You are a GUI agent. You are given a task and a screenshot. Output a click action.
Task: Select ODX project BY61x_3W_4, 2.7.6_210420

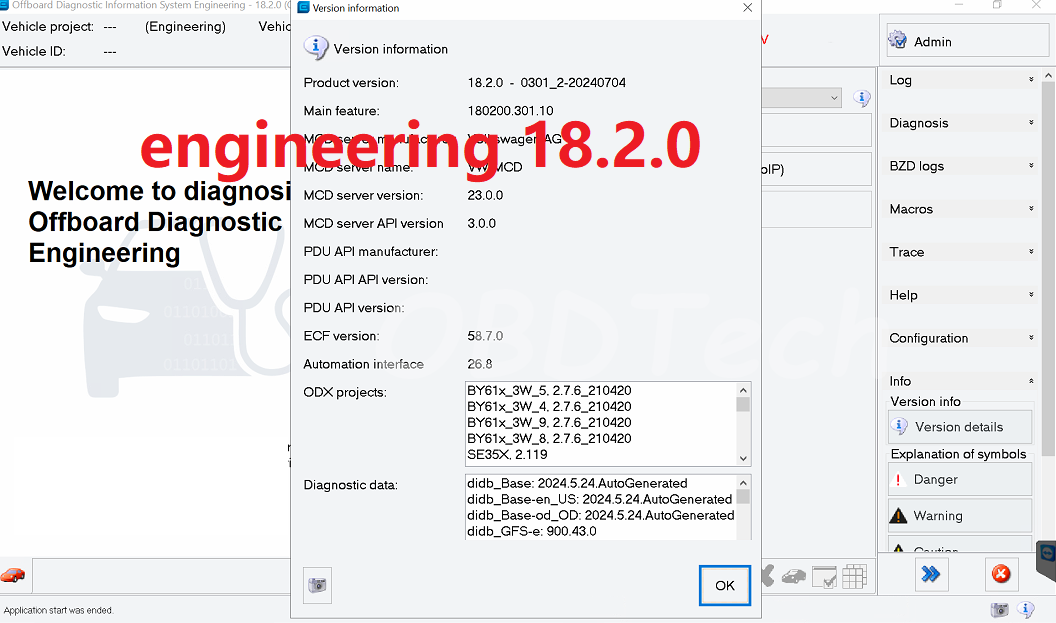point(549,407)
